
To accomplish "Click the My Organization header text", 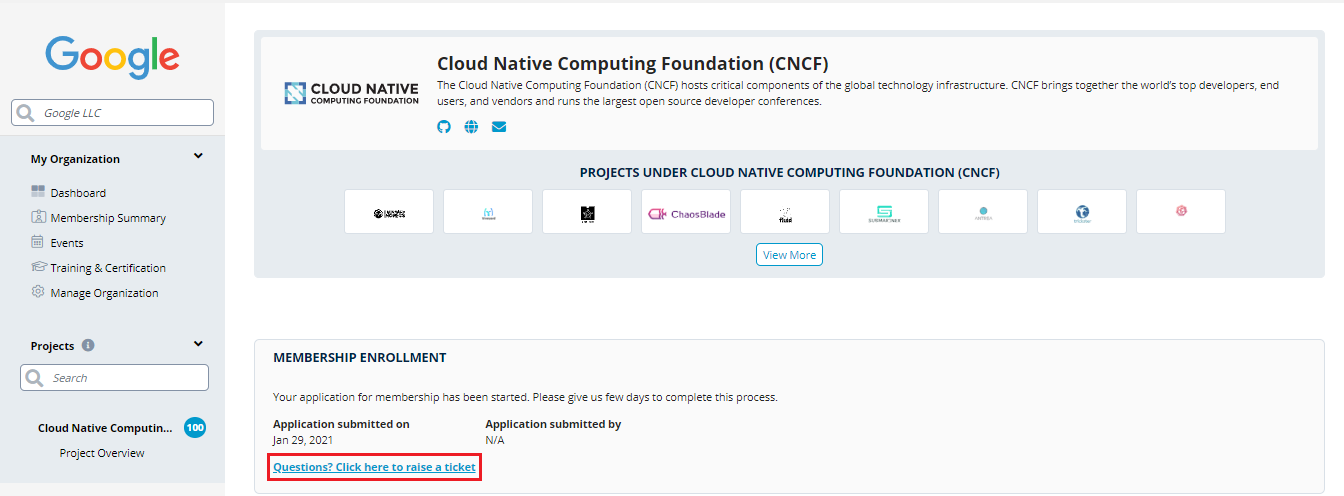I will [75, 159].
